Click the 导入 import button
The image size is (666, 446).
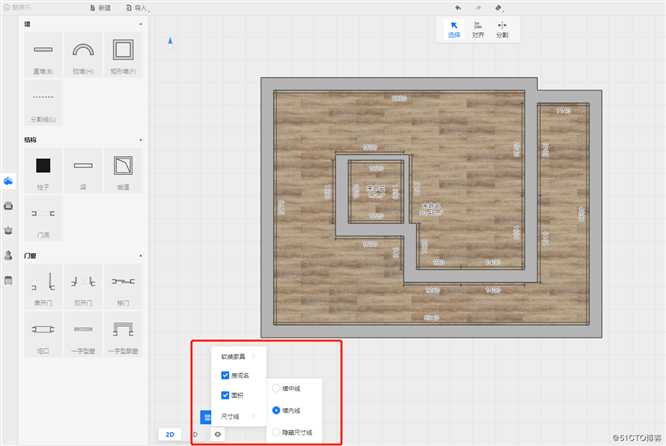coord(136,8)
